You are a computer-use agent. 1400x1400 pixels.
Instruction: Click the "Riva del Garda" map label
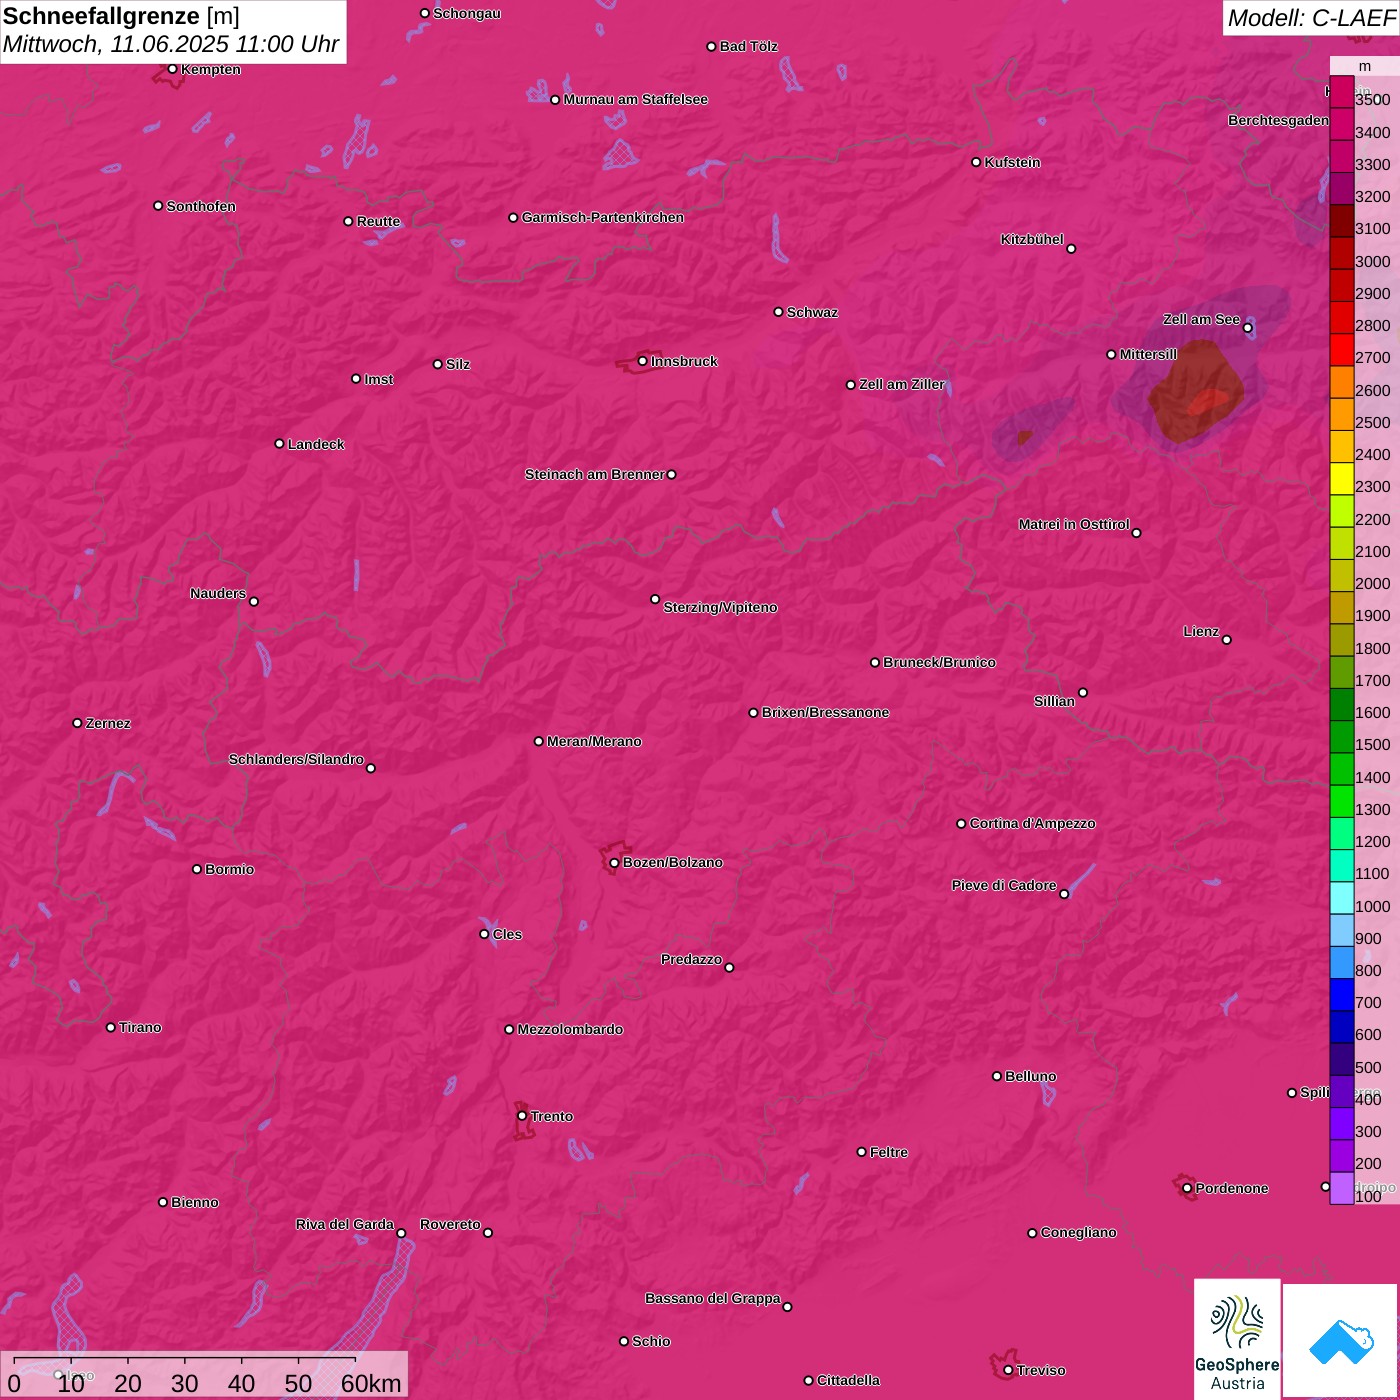[x=345, y=1224]
